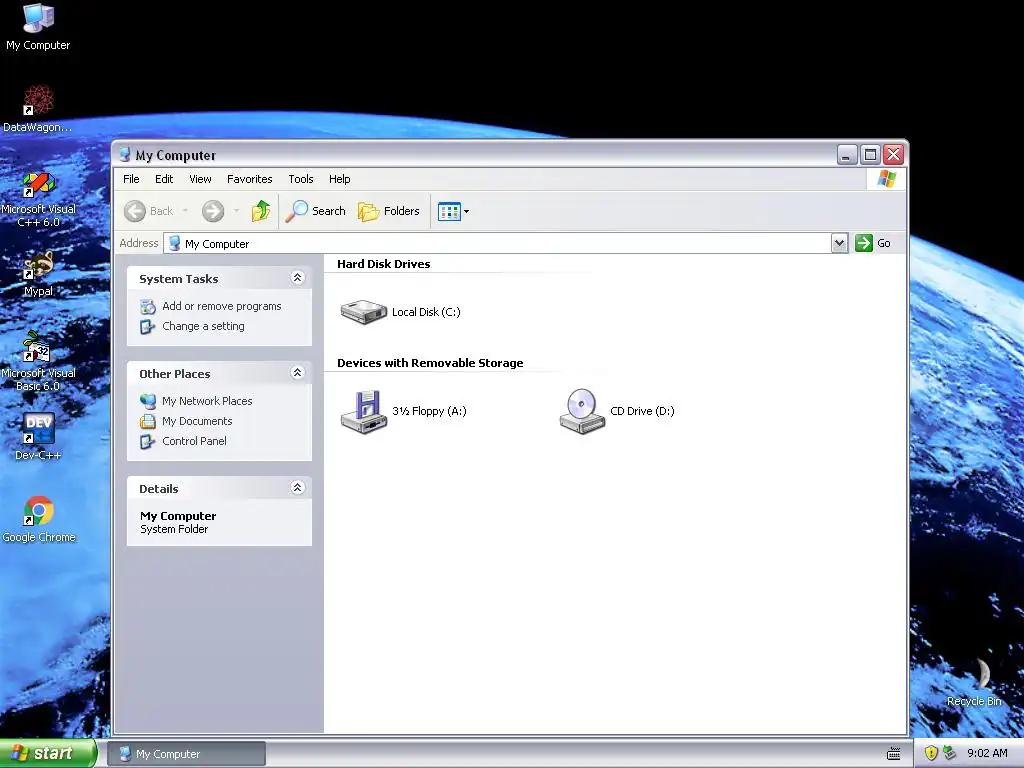Click the Windows flag logo

(886, 178)
